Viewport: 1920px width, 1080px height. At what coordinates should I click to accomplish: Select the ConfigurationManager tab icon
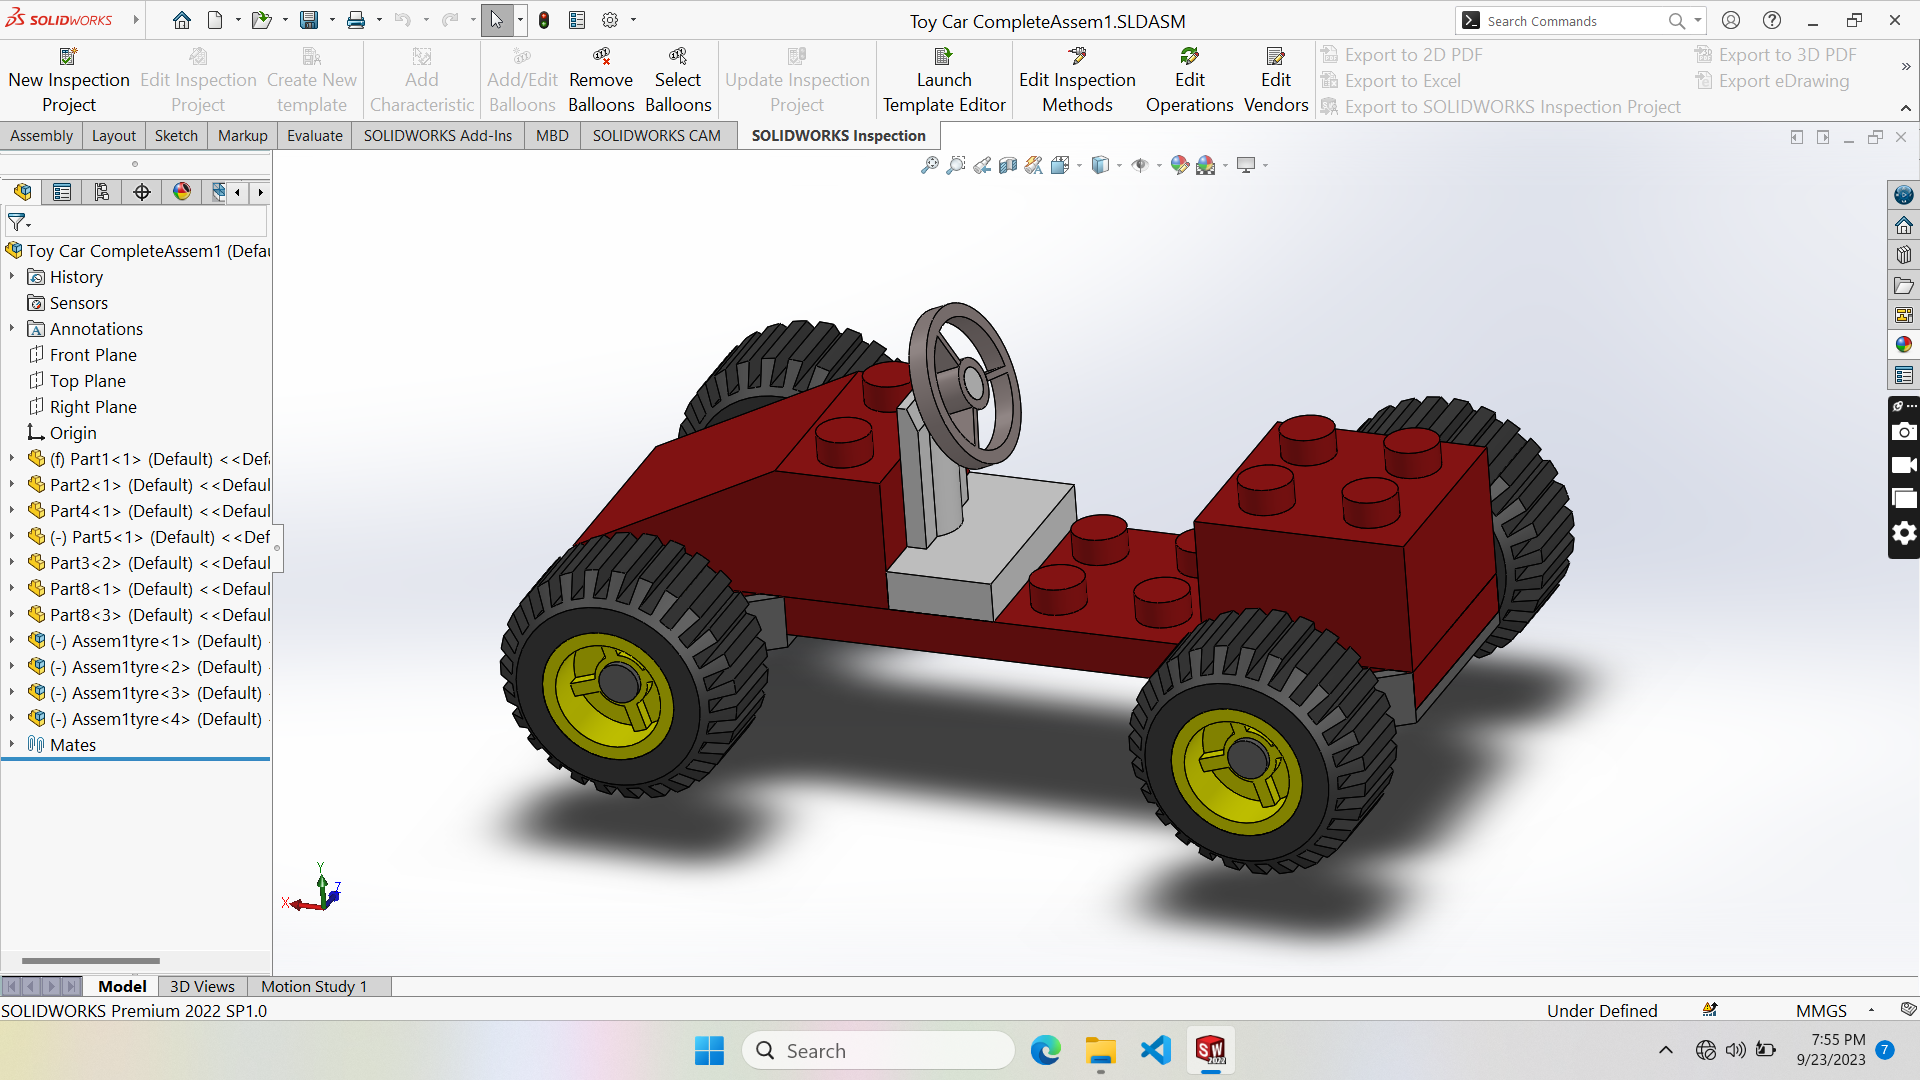[102, 192]
